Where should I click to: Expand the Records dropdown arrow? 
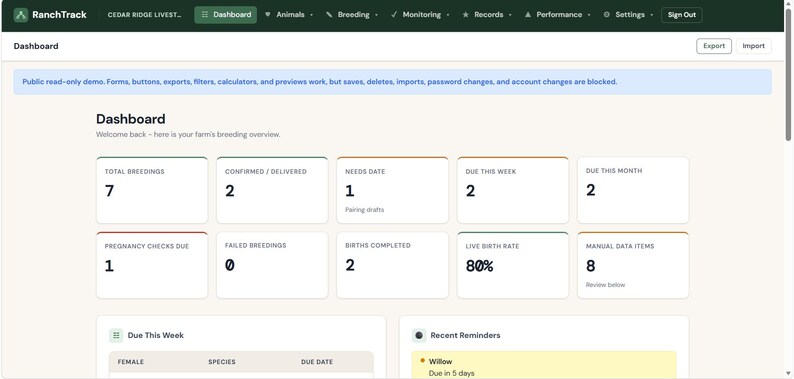coord(510,15)
